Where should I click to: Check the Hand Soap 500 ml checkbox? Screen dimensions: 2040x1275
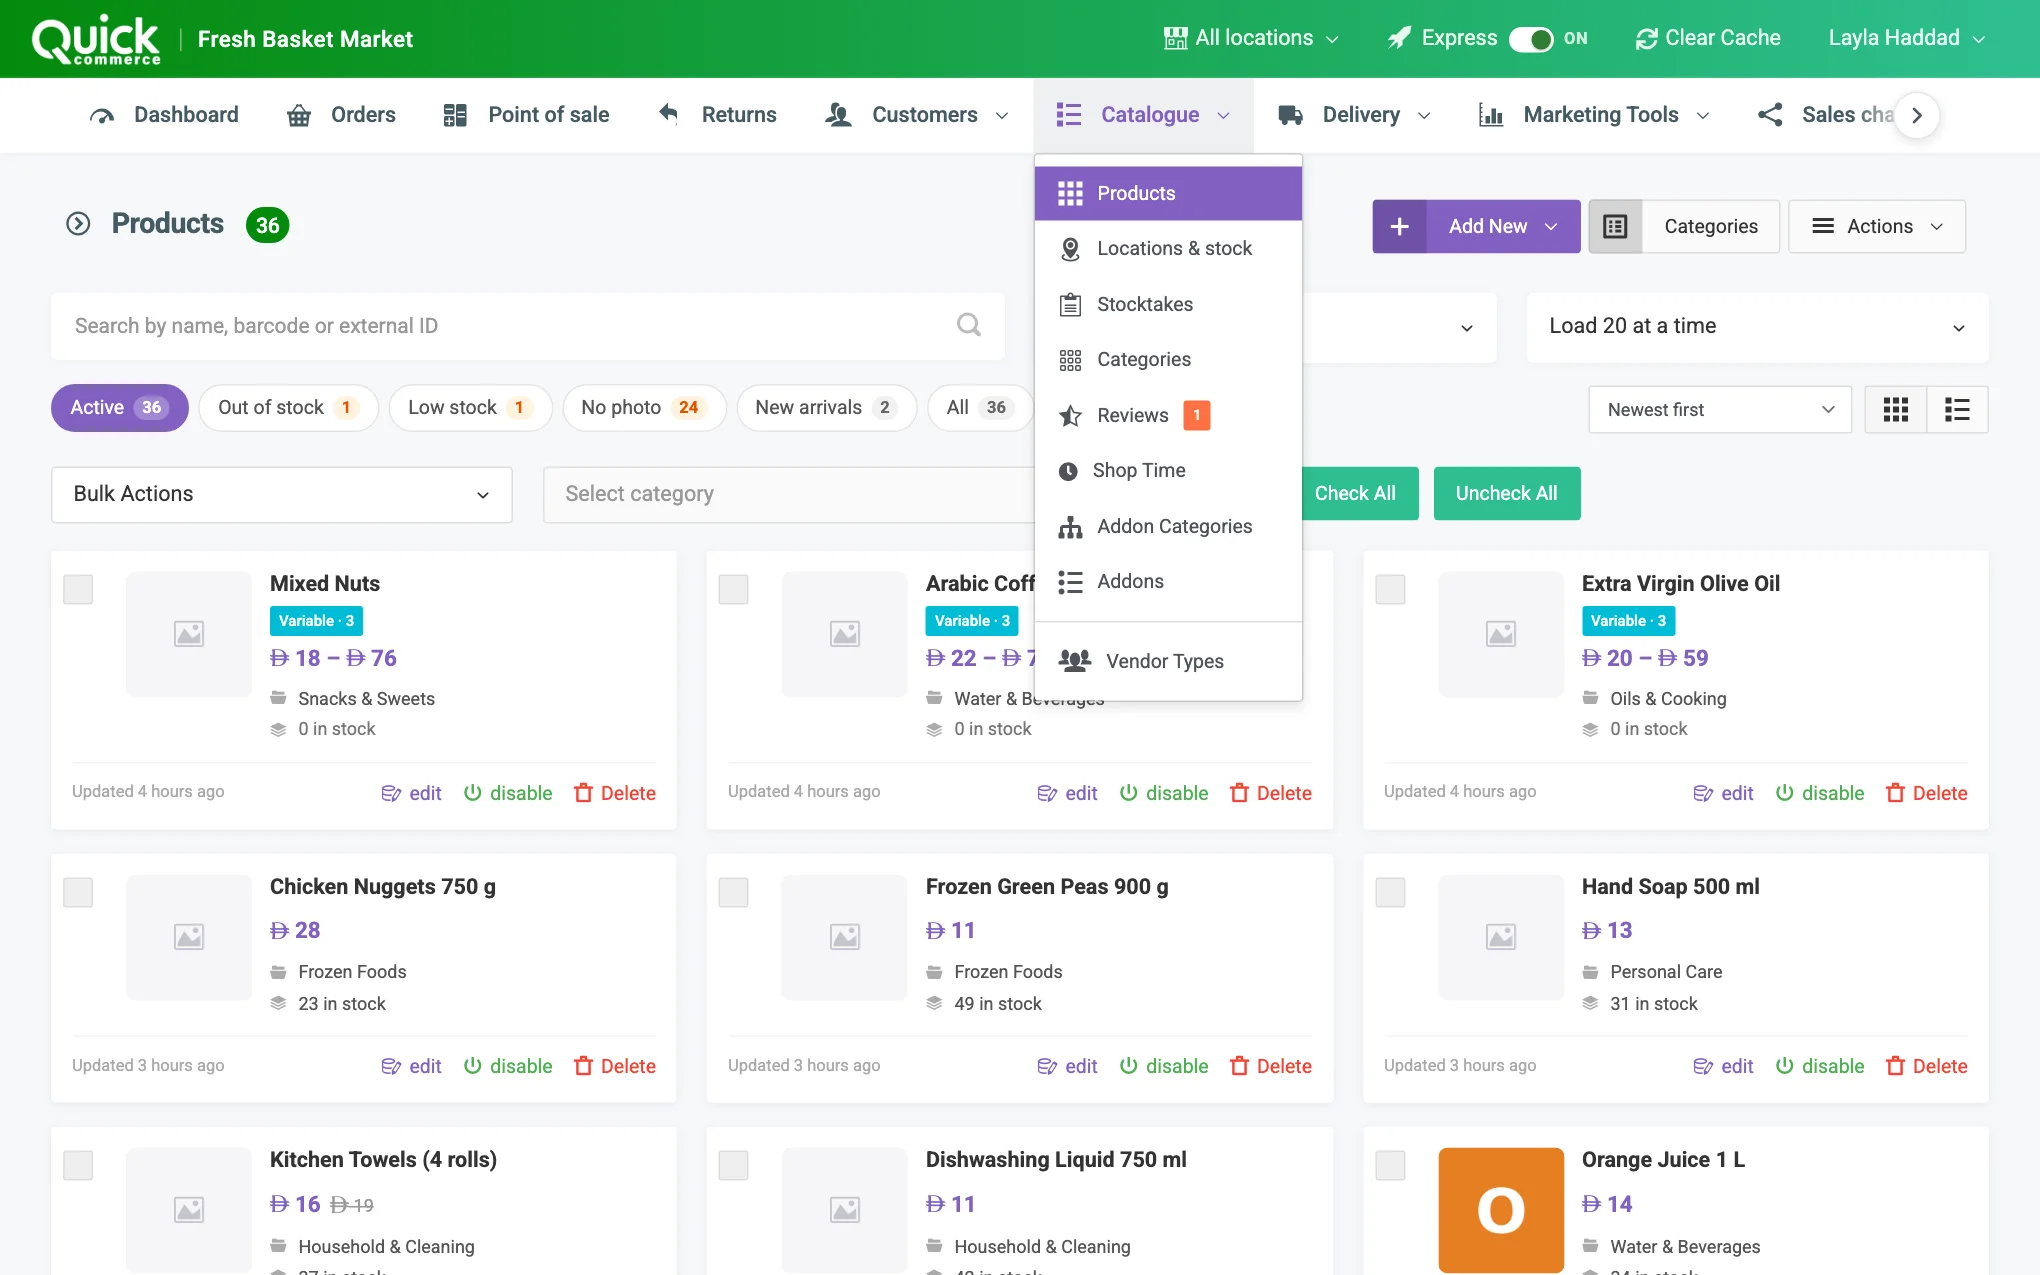1390,892
